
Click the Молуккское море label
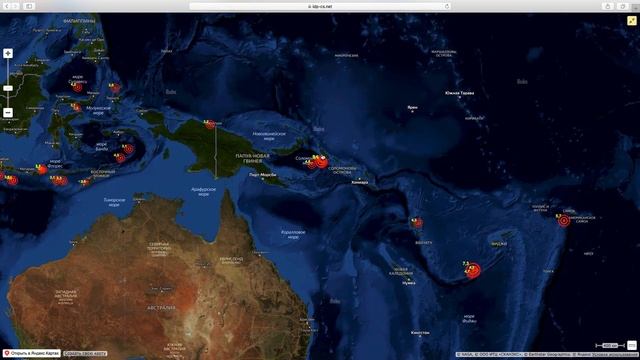98,110
